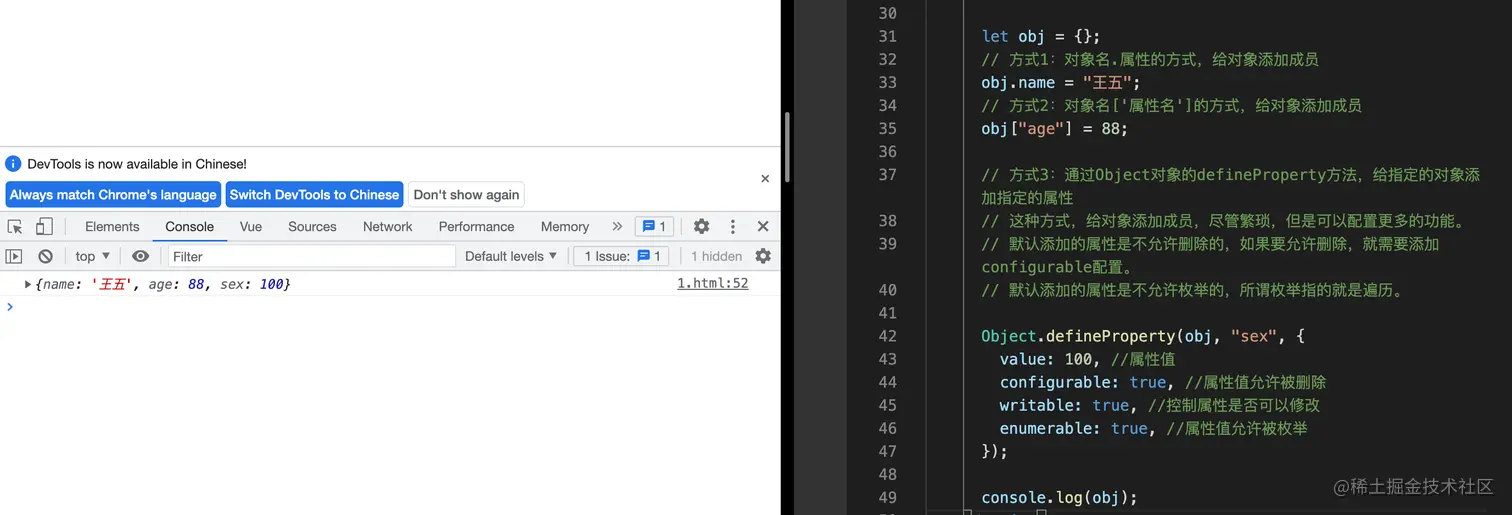Open the Memory tab

[565, 227]
